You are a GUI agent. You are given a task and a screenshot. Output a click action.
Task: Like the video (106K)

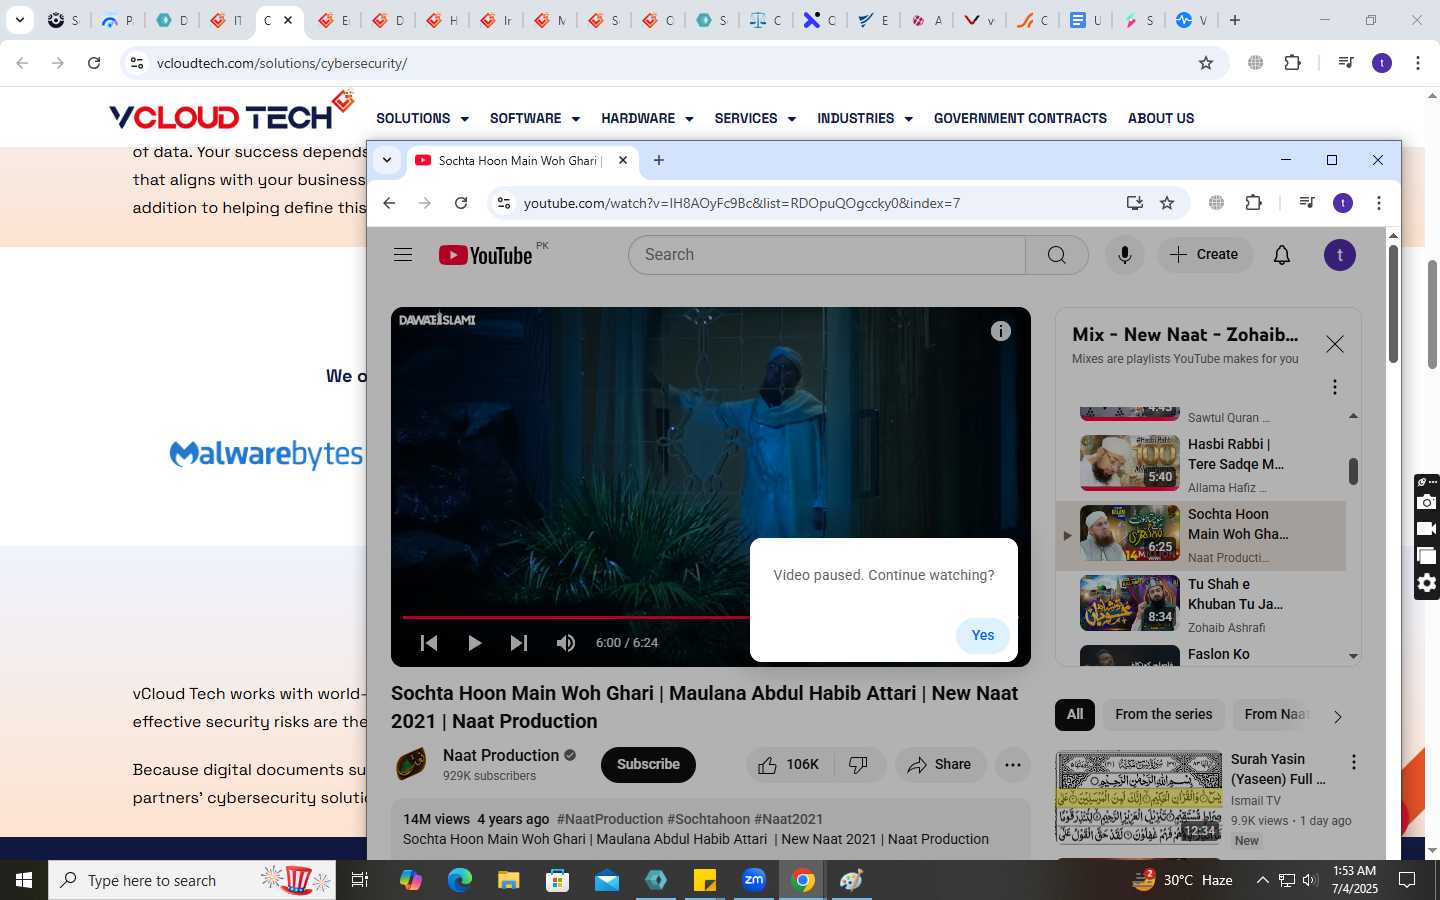[x=790, y=765]
